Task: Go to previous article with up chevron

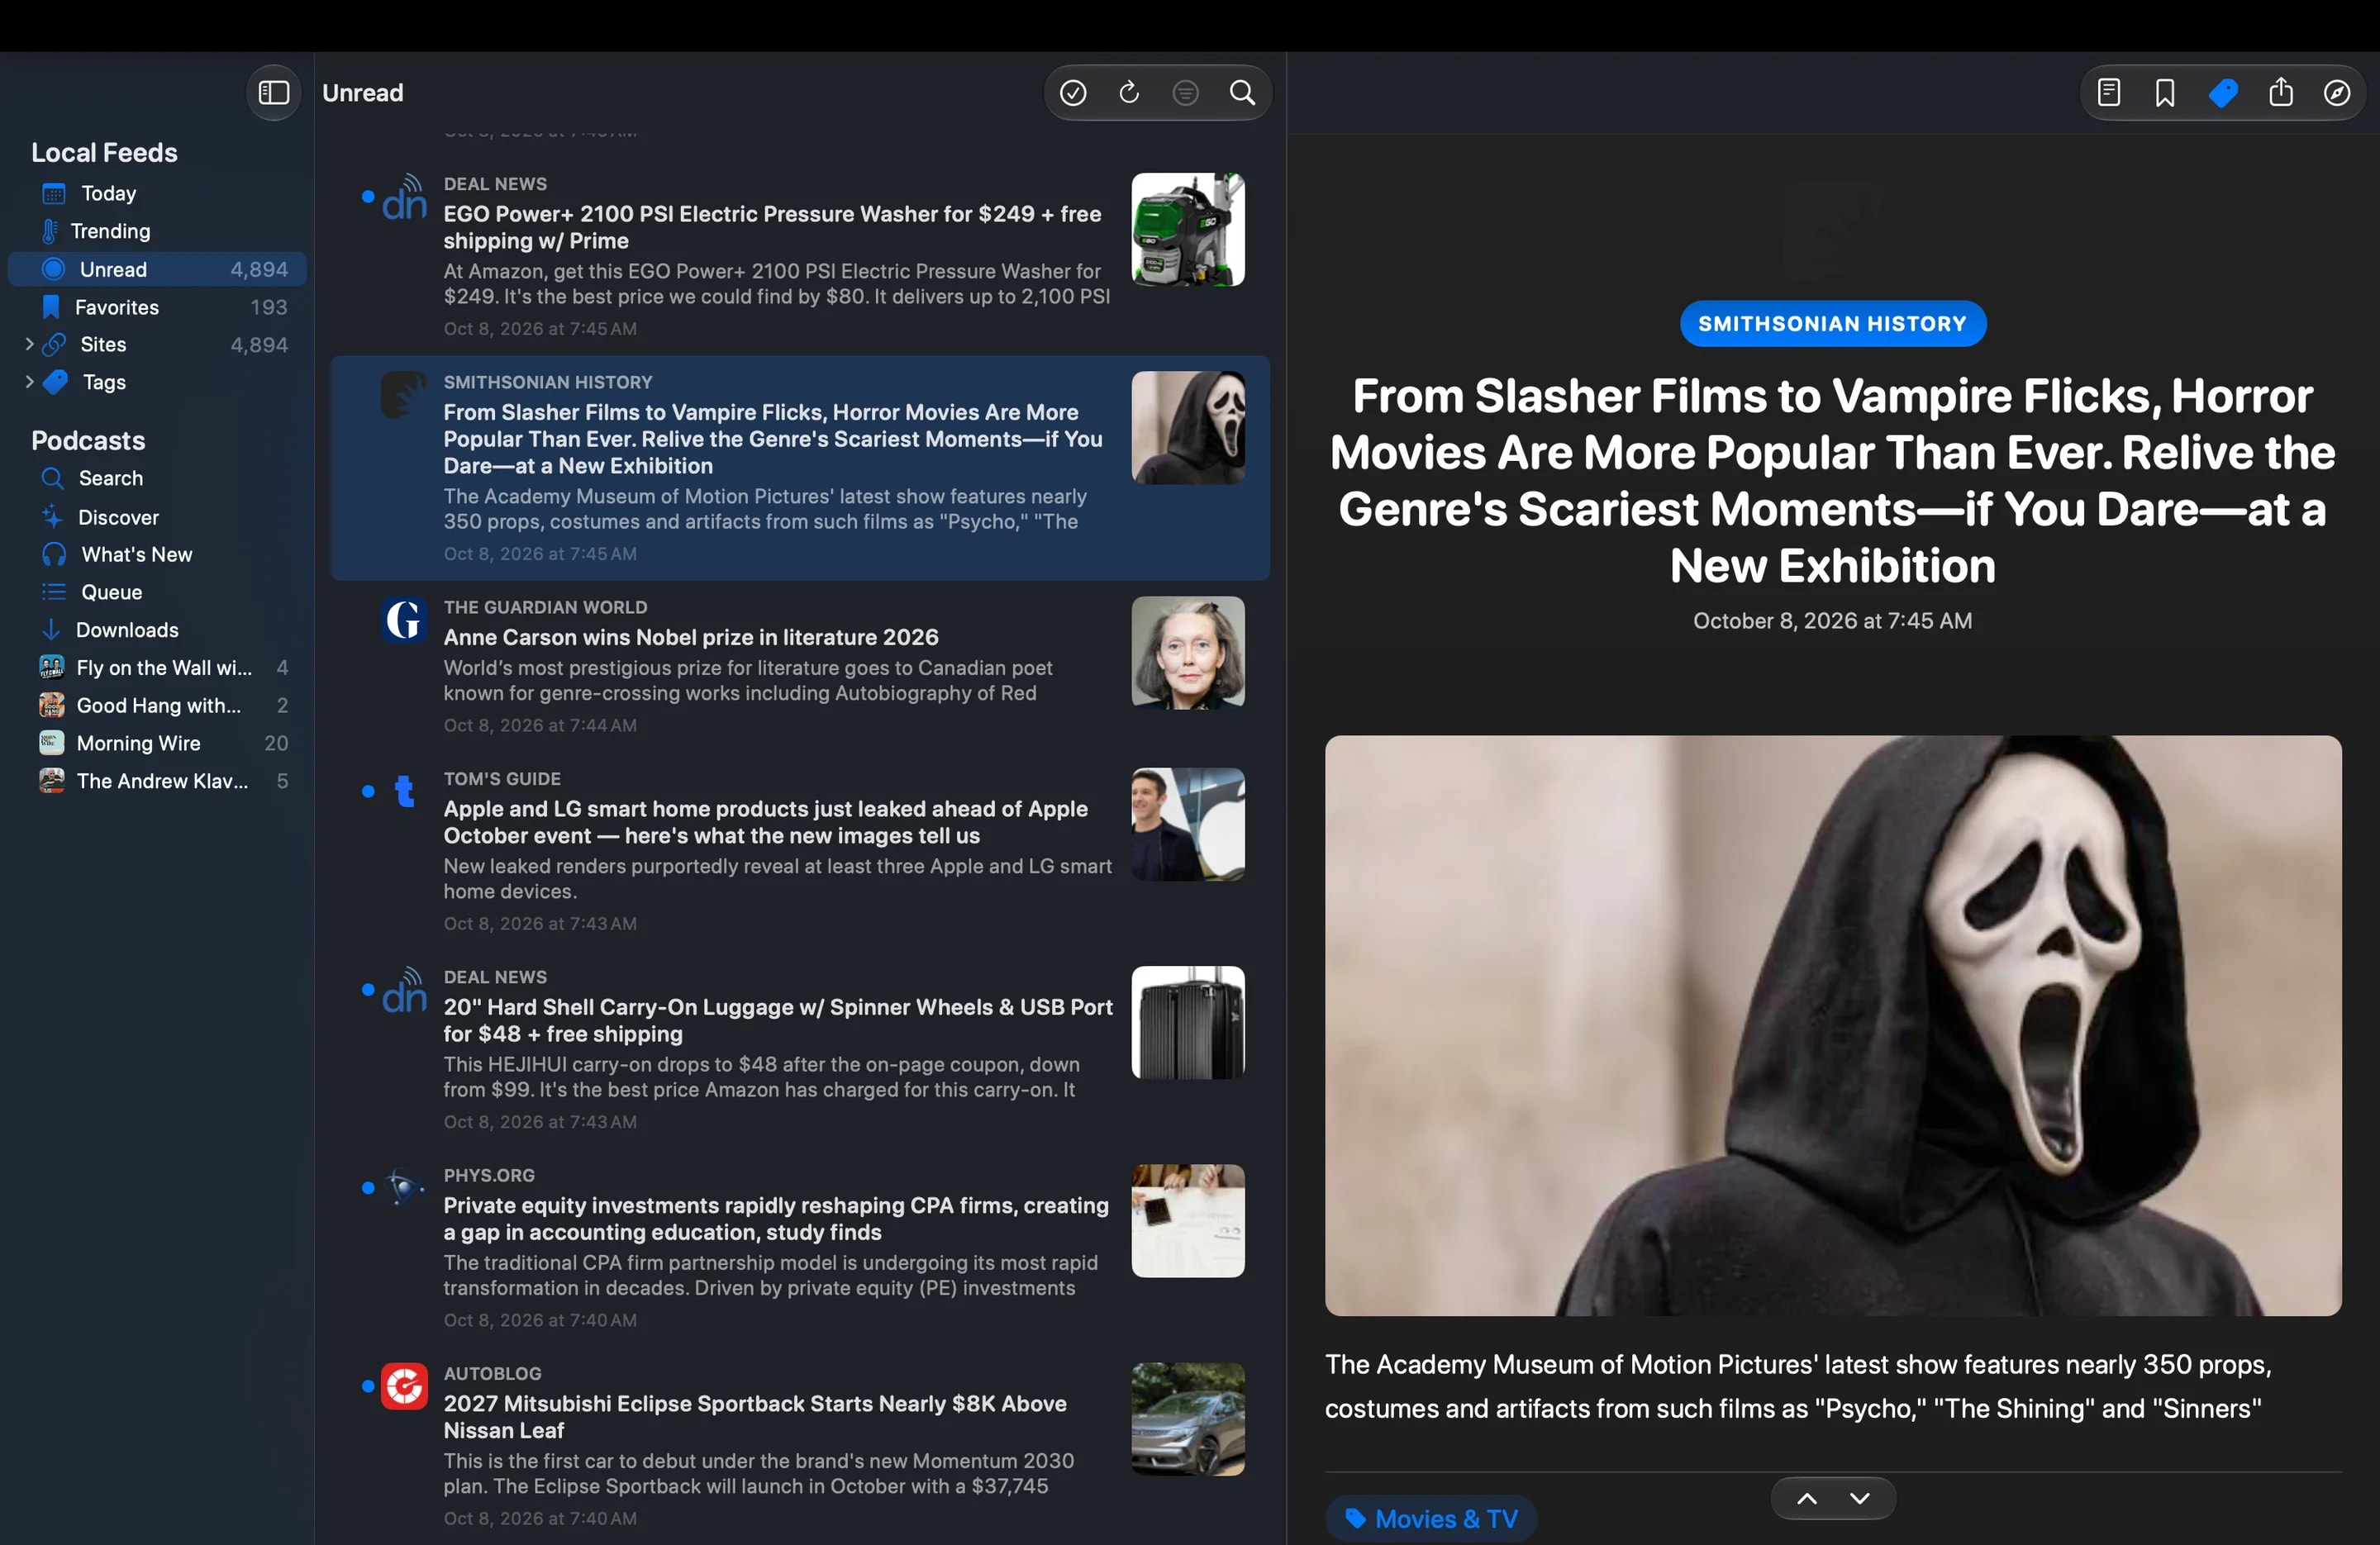Action: click(1806, 1498)
